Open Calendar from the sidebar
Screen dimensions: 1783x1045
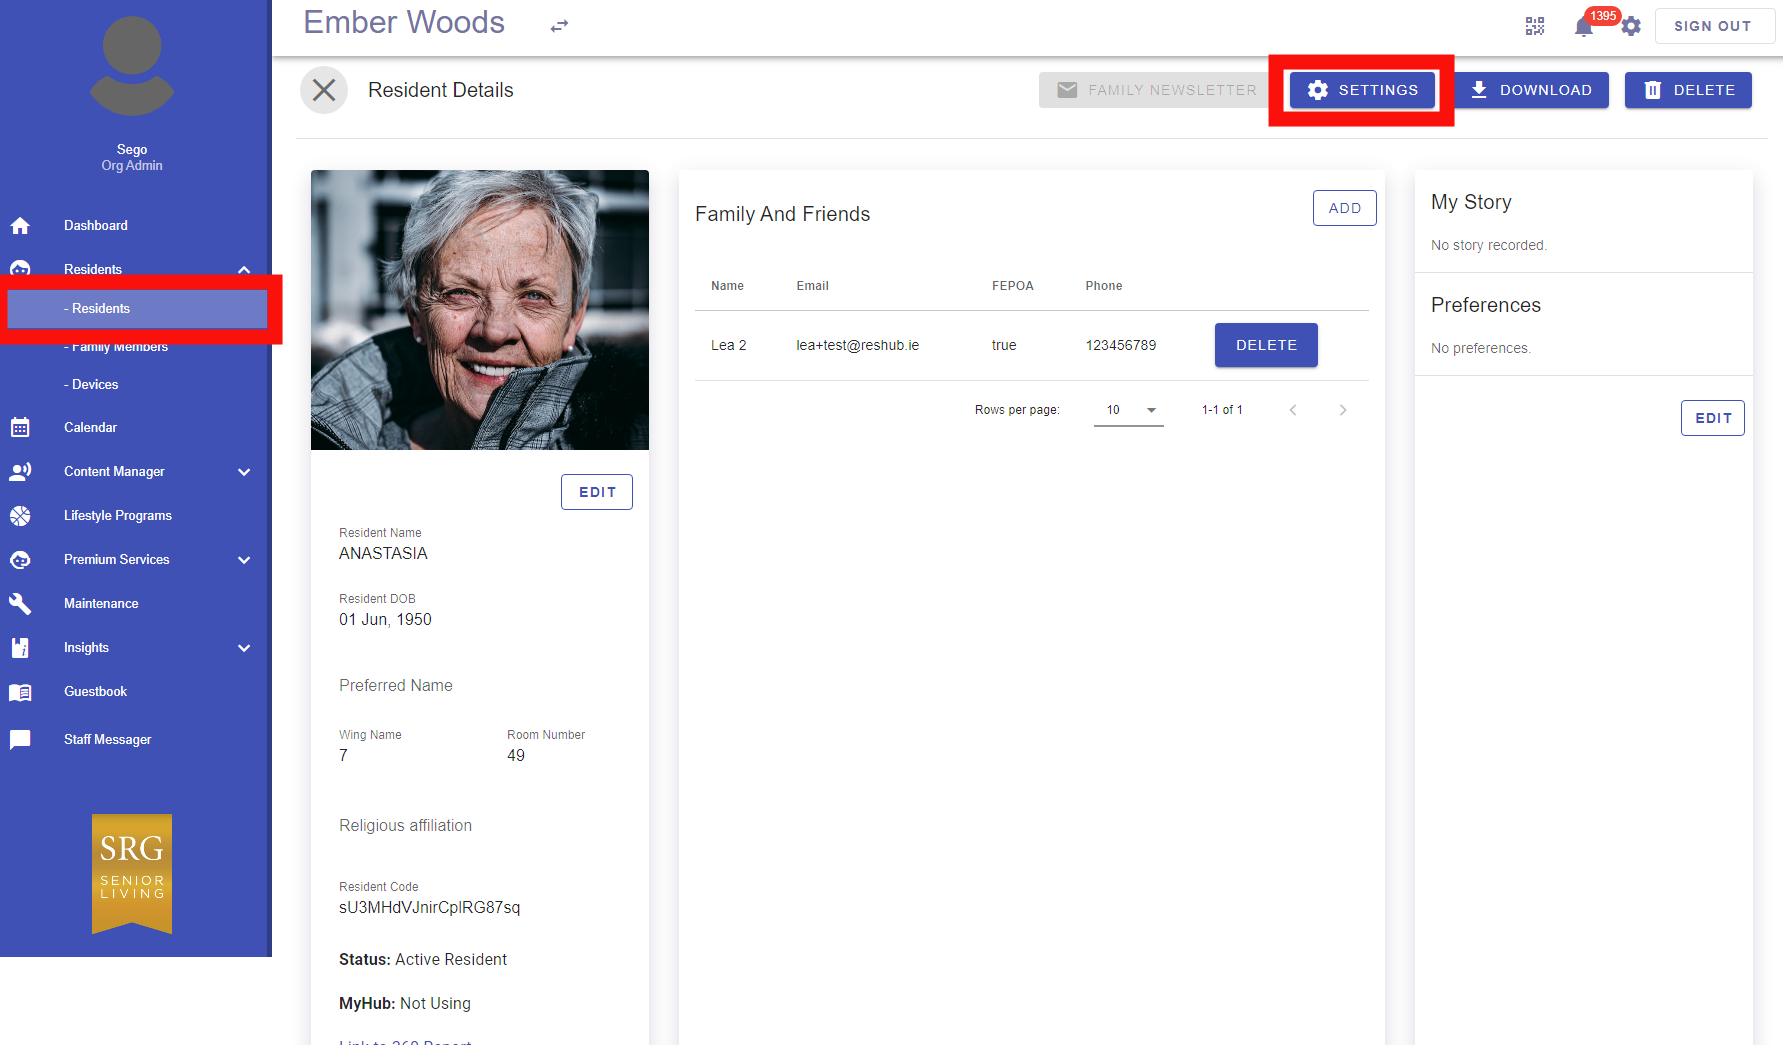point(90,428)
